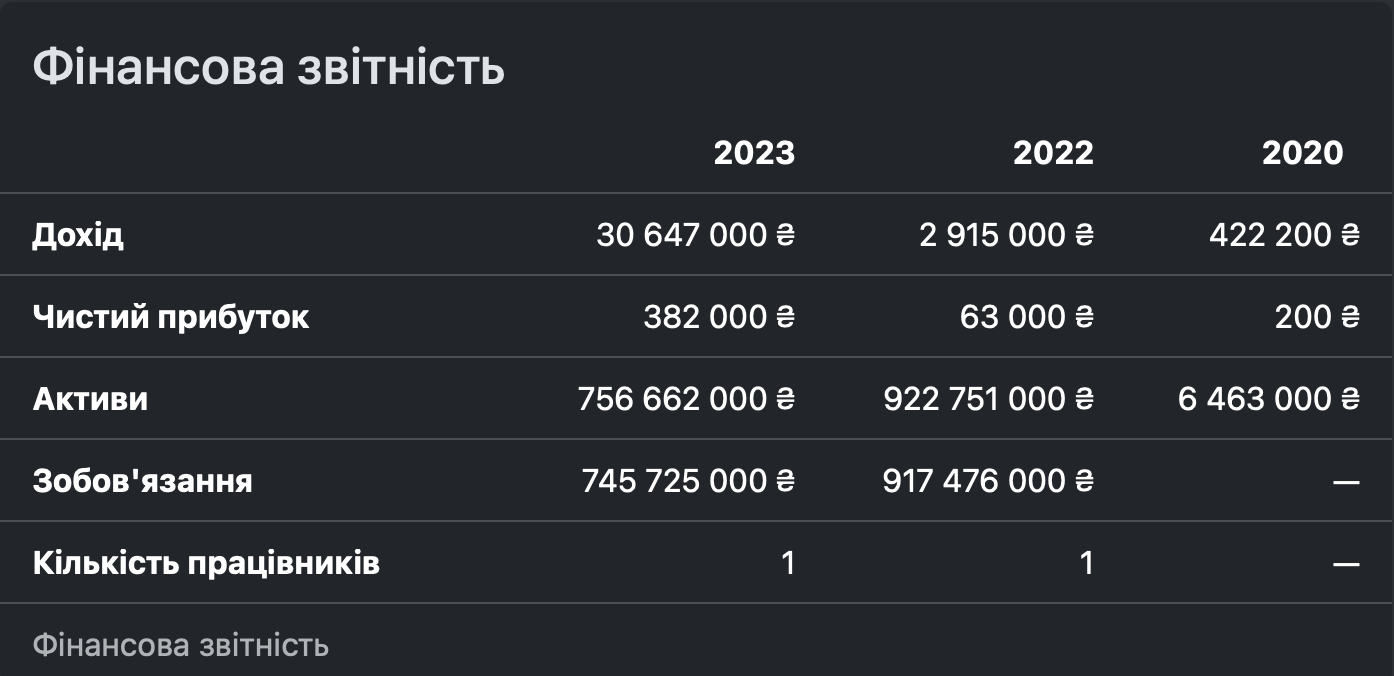Select the 2023 income value 30 647 000 ₴

coord(695,235)
